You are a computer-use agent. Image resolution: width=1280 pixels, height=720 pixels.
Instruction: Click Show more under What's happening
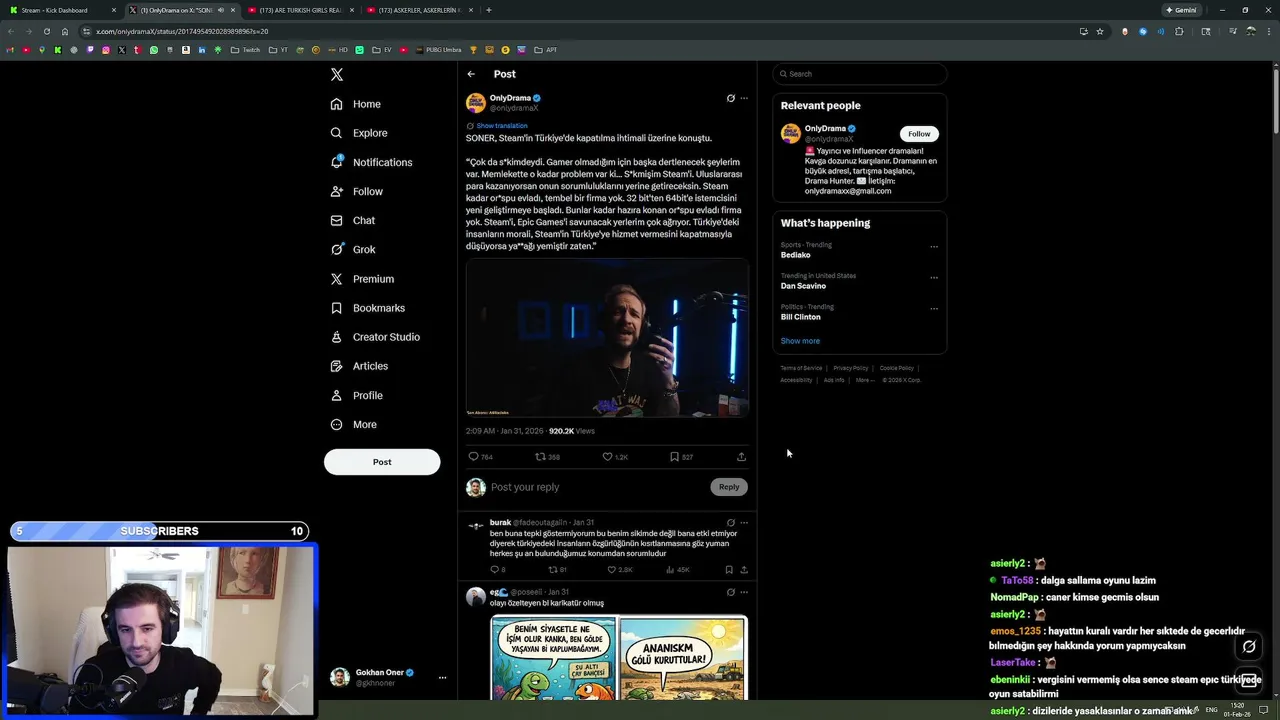[800, 341]
